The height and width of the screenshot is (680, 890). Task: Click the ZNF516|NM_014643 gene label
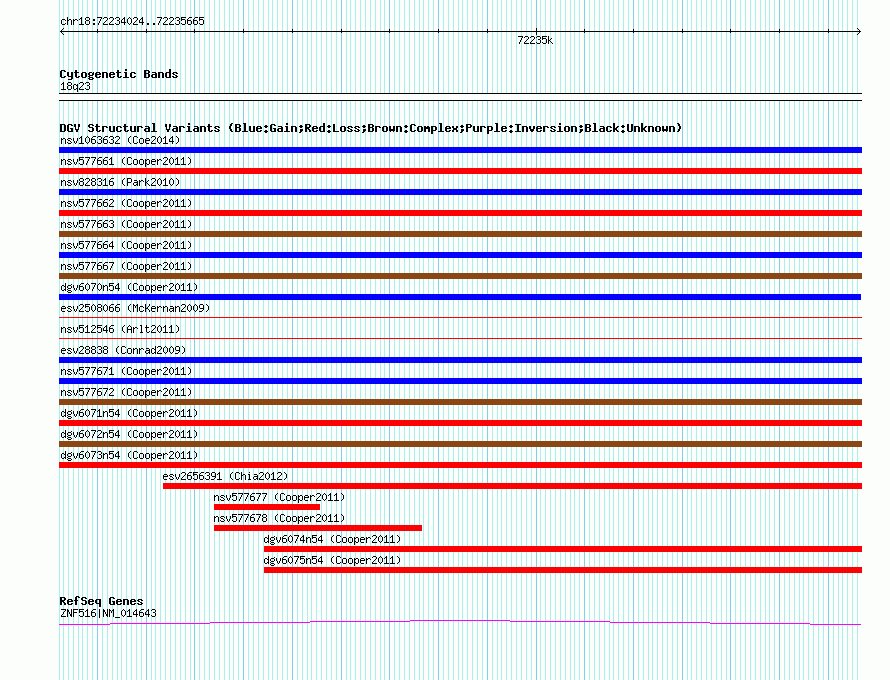coord(108,613)
